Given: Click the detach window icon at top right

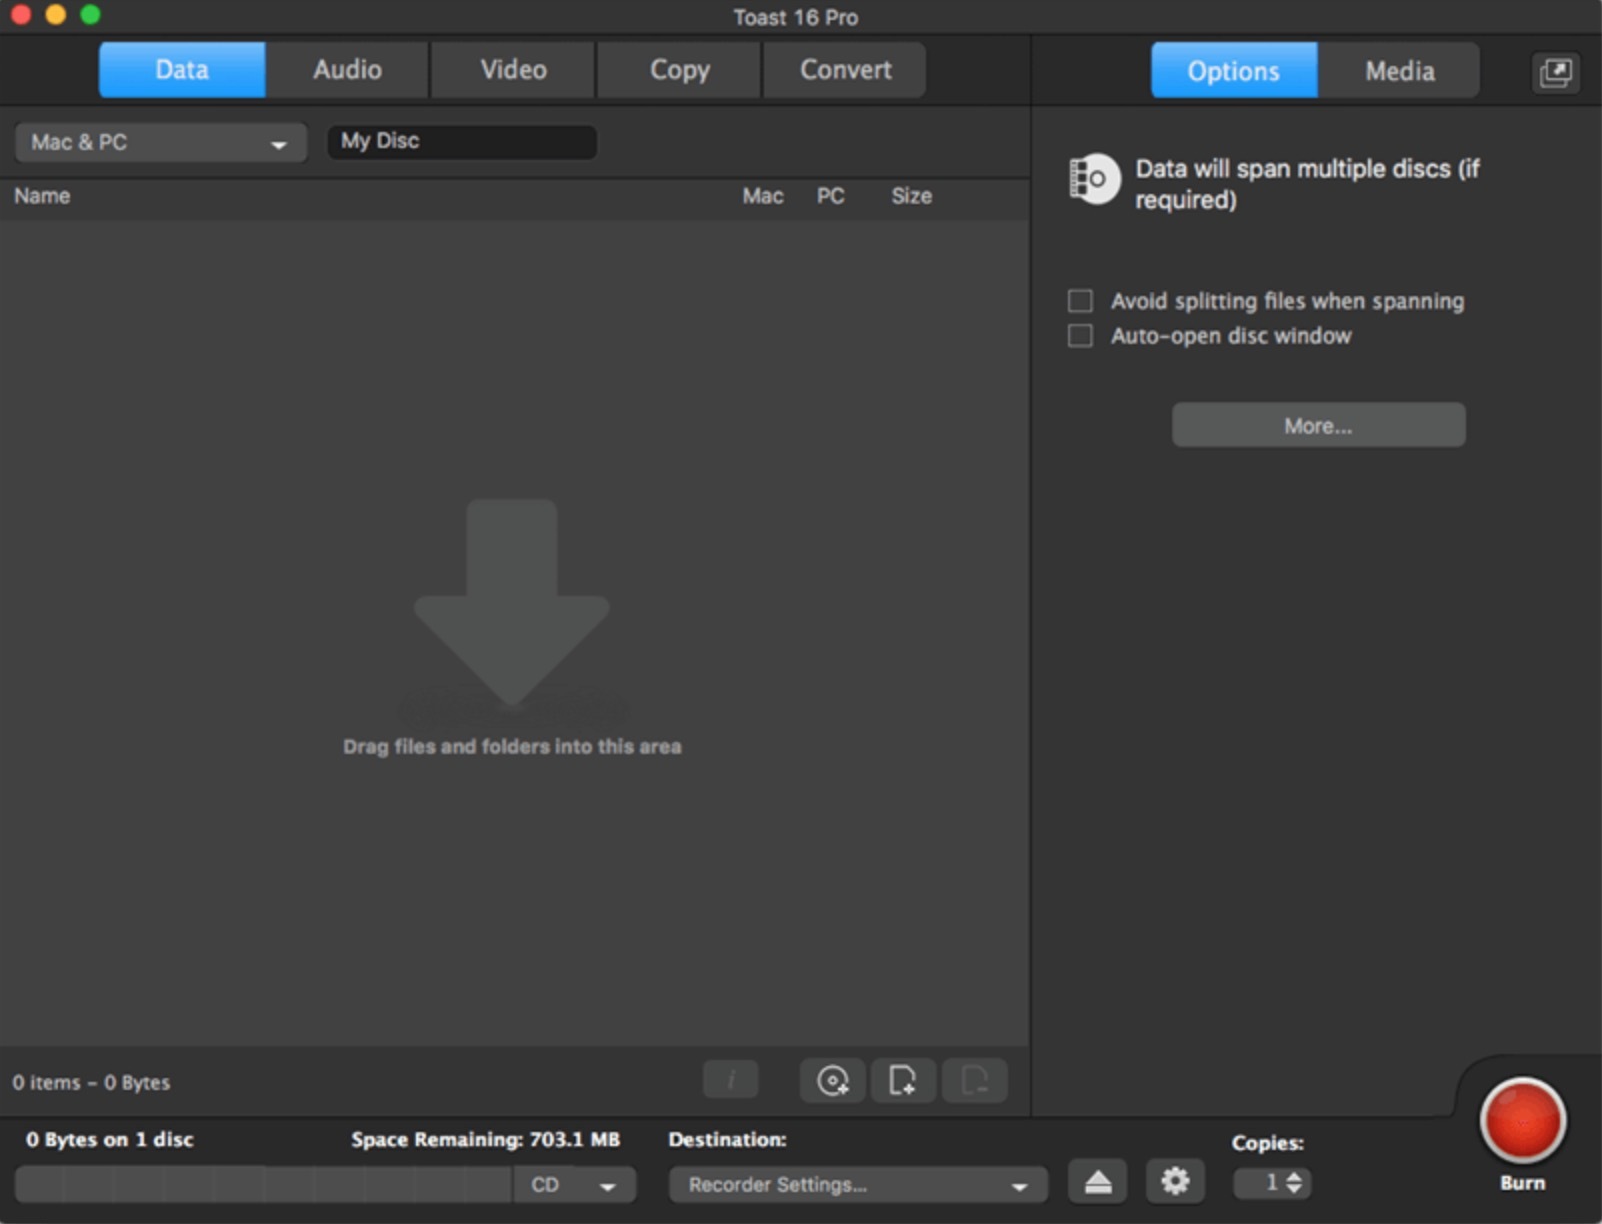Looking at the screenshot, I should click(x=1555, y=72).
